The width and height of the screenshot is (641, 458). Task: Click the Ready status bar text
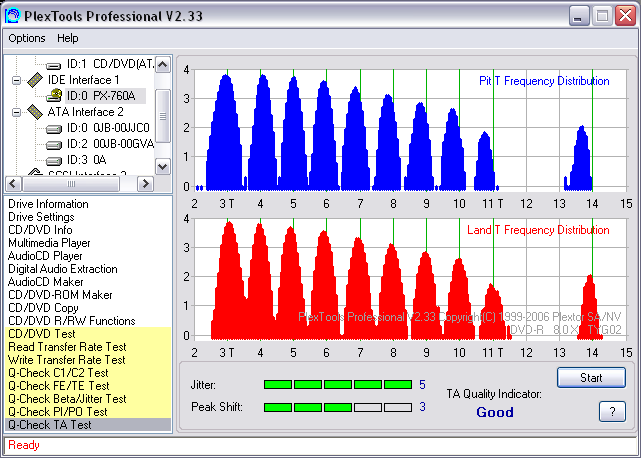pos(24,445)
